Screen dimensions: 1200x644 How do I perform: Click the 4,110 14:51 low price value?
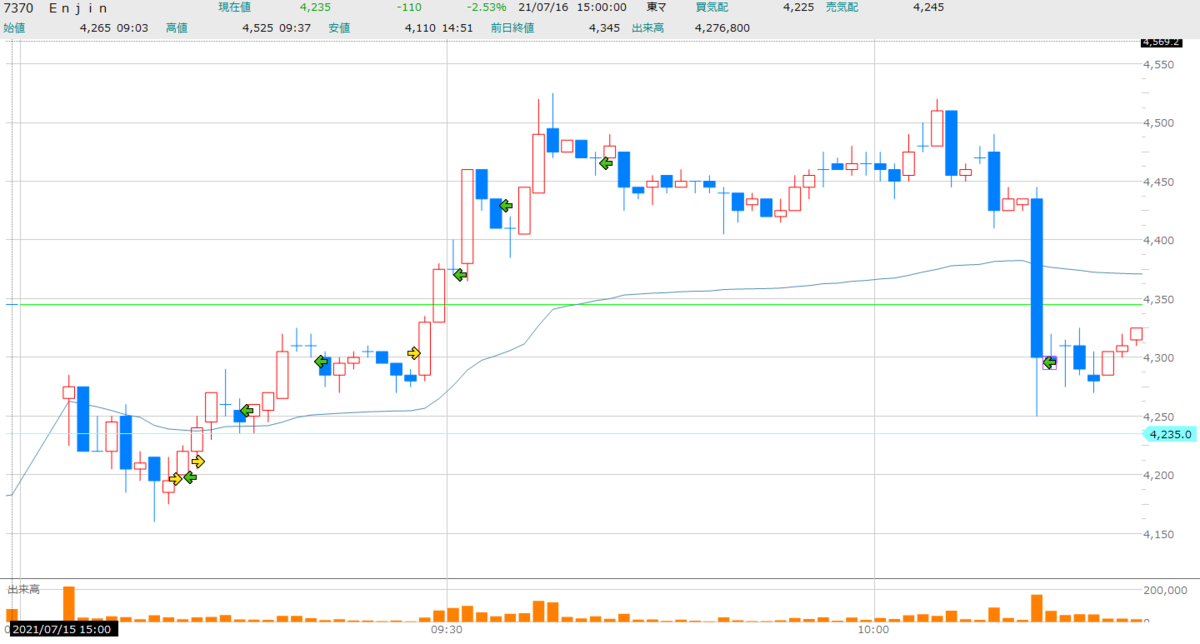[x=440, y=28]
